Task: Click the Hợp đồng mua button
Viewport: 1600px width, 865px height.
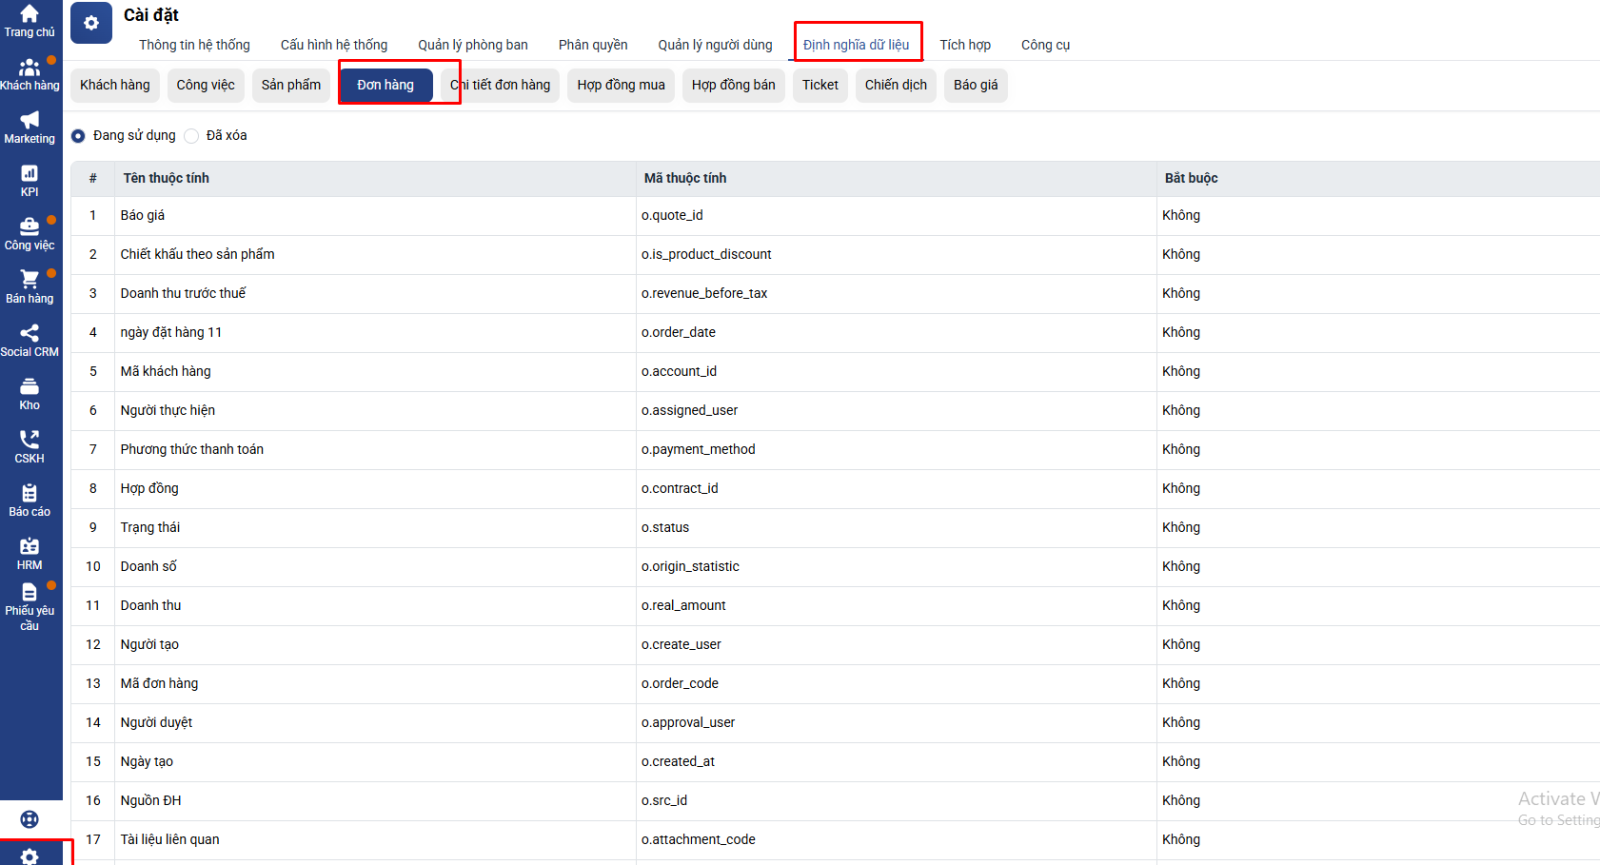Action: click(620, 85)
